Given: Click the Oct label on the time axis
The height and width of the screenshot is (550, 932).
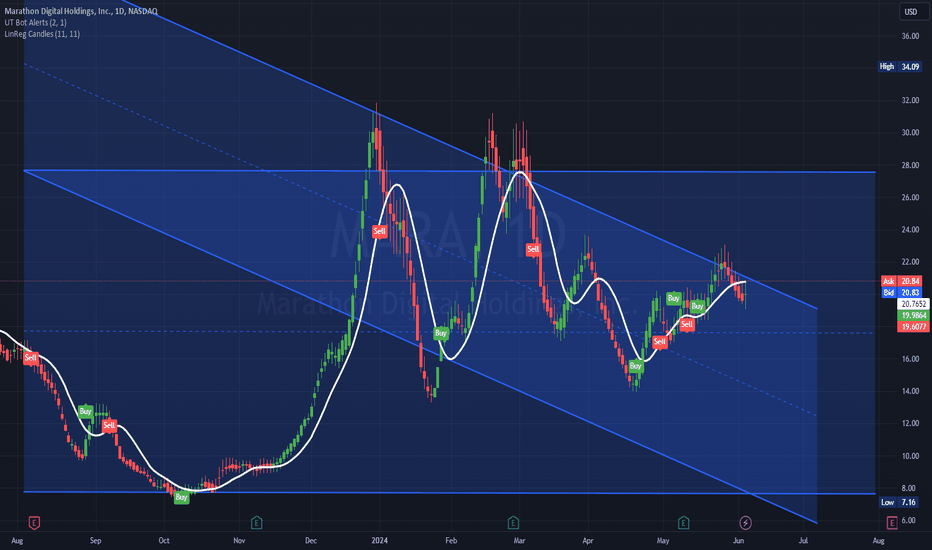Looking at the screenshot, I should [163, 540].
